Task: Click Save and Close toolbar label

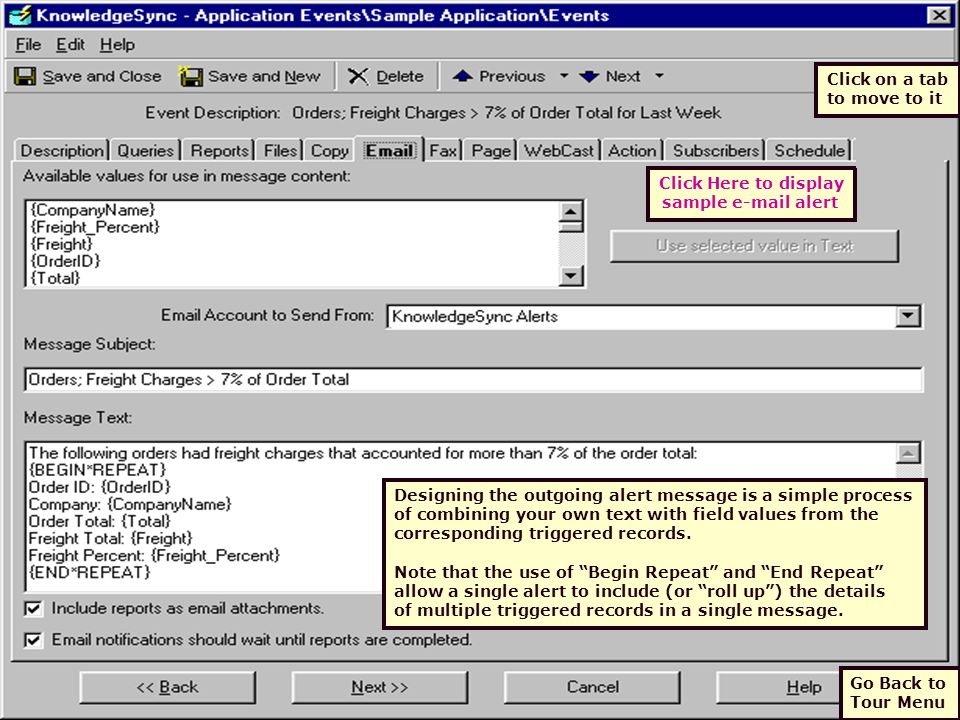Action: [x=102, y=77]
